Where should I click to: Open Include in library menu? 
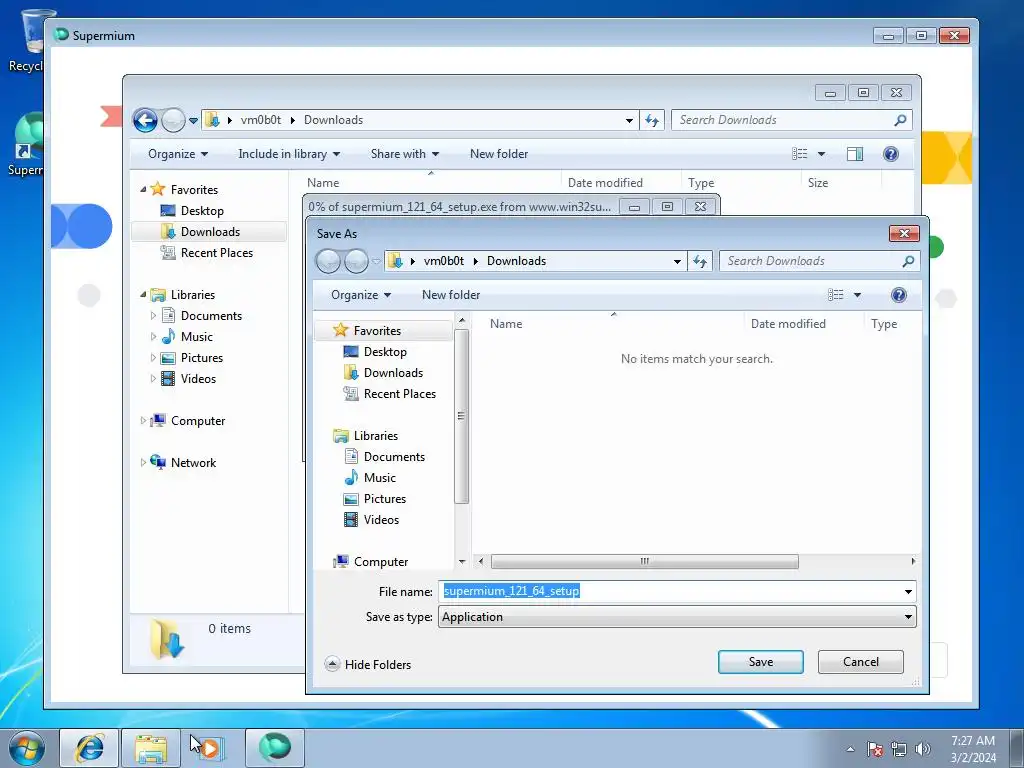289,153
